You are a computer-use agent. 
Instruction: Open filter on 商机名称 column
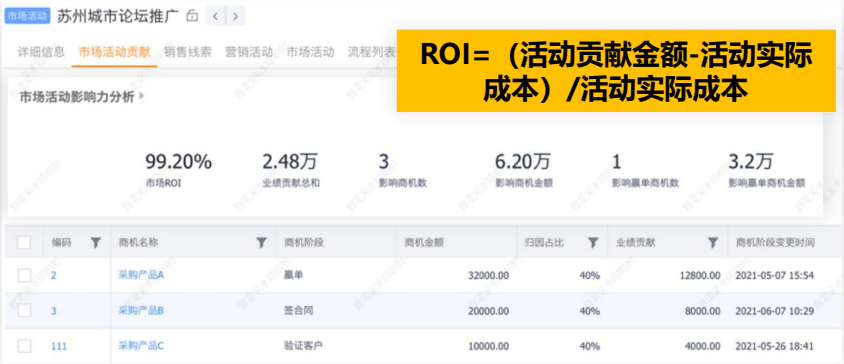pos(262,243)
